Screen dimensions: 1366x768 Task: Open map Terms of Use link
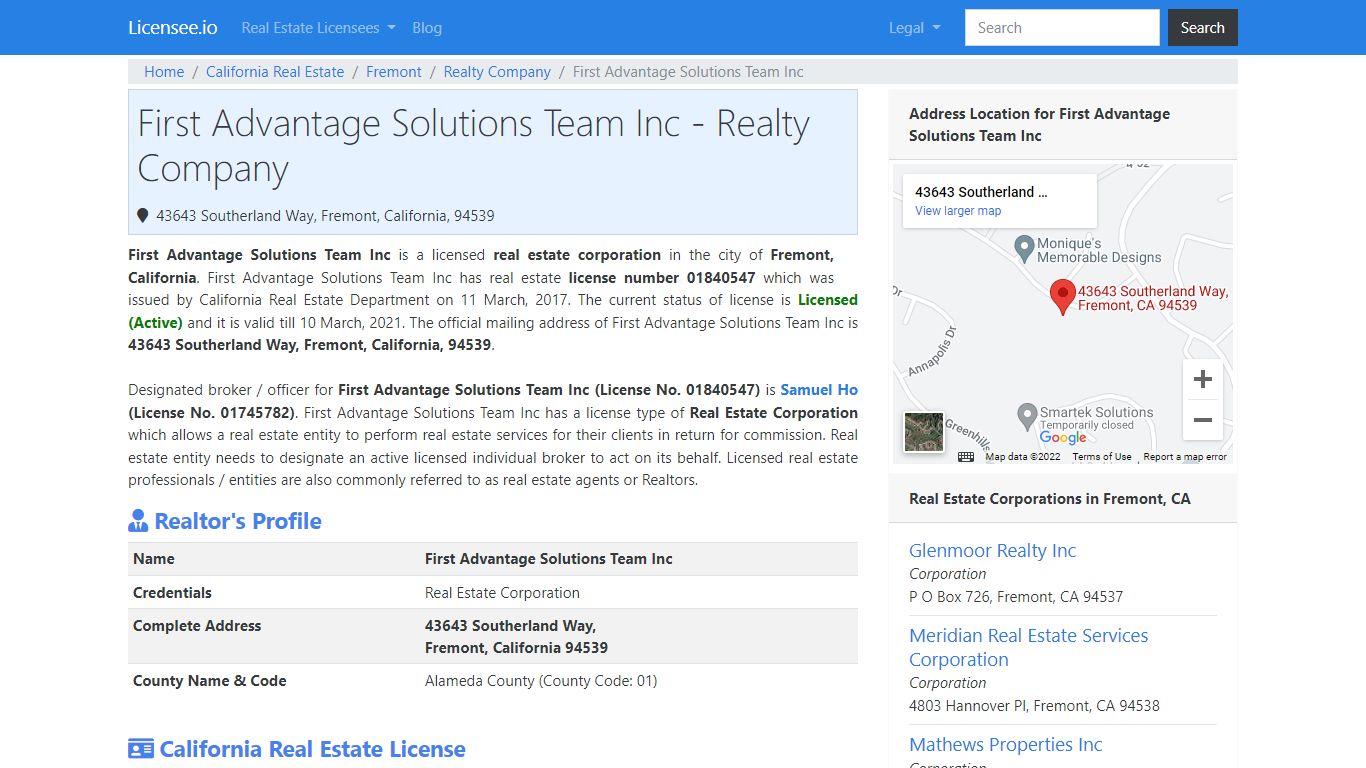(1102, 457)
